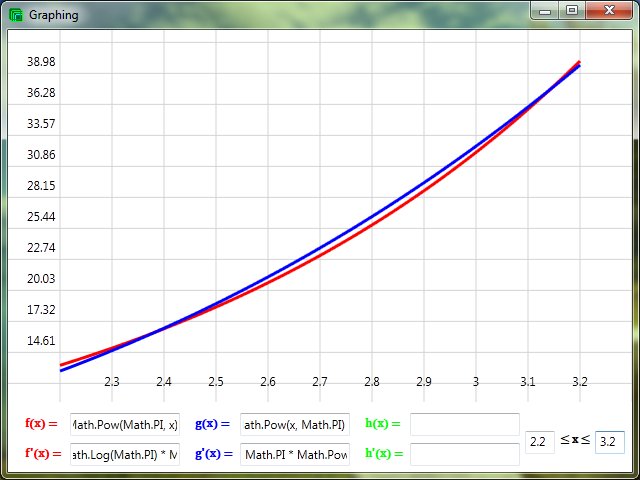Focus the f'(x) derivative input field
This screenshot has height=480, width=640.
pyautogui.click(x=125, y=455)
